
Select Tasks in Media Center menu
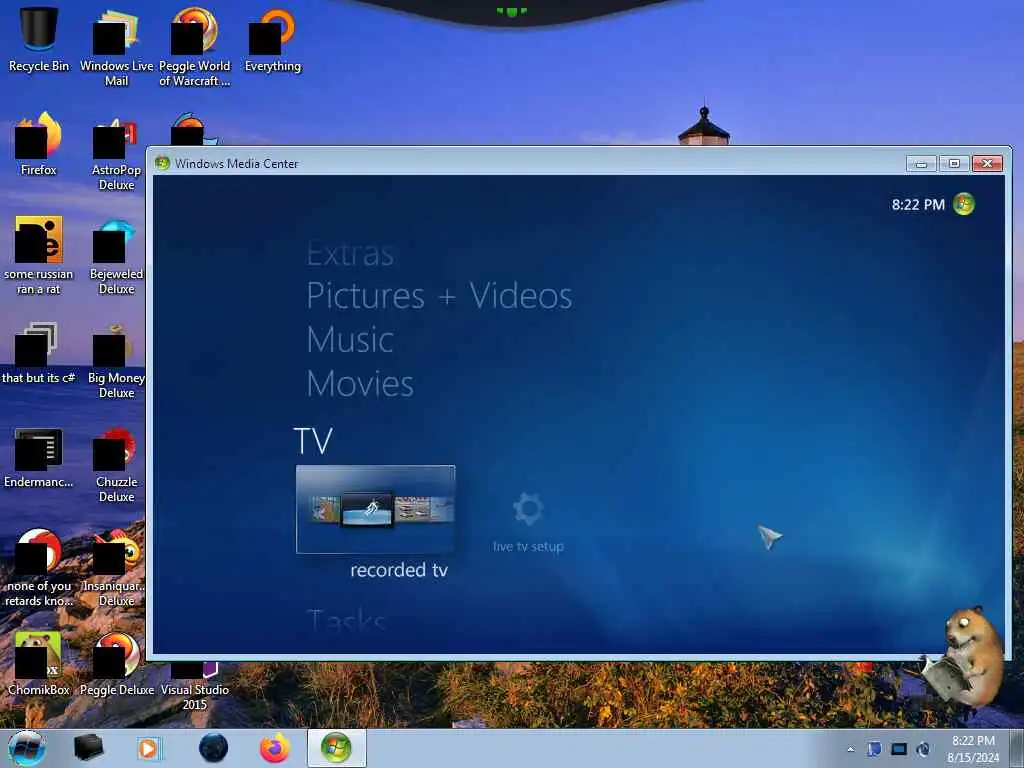(347, 620)
